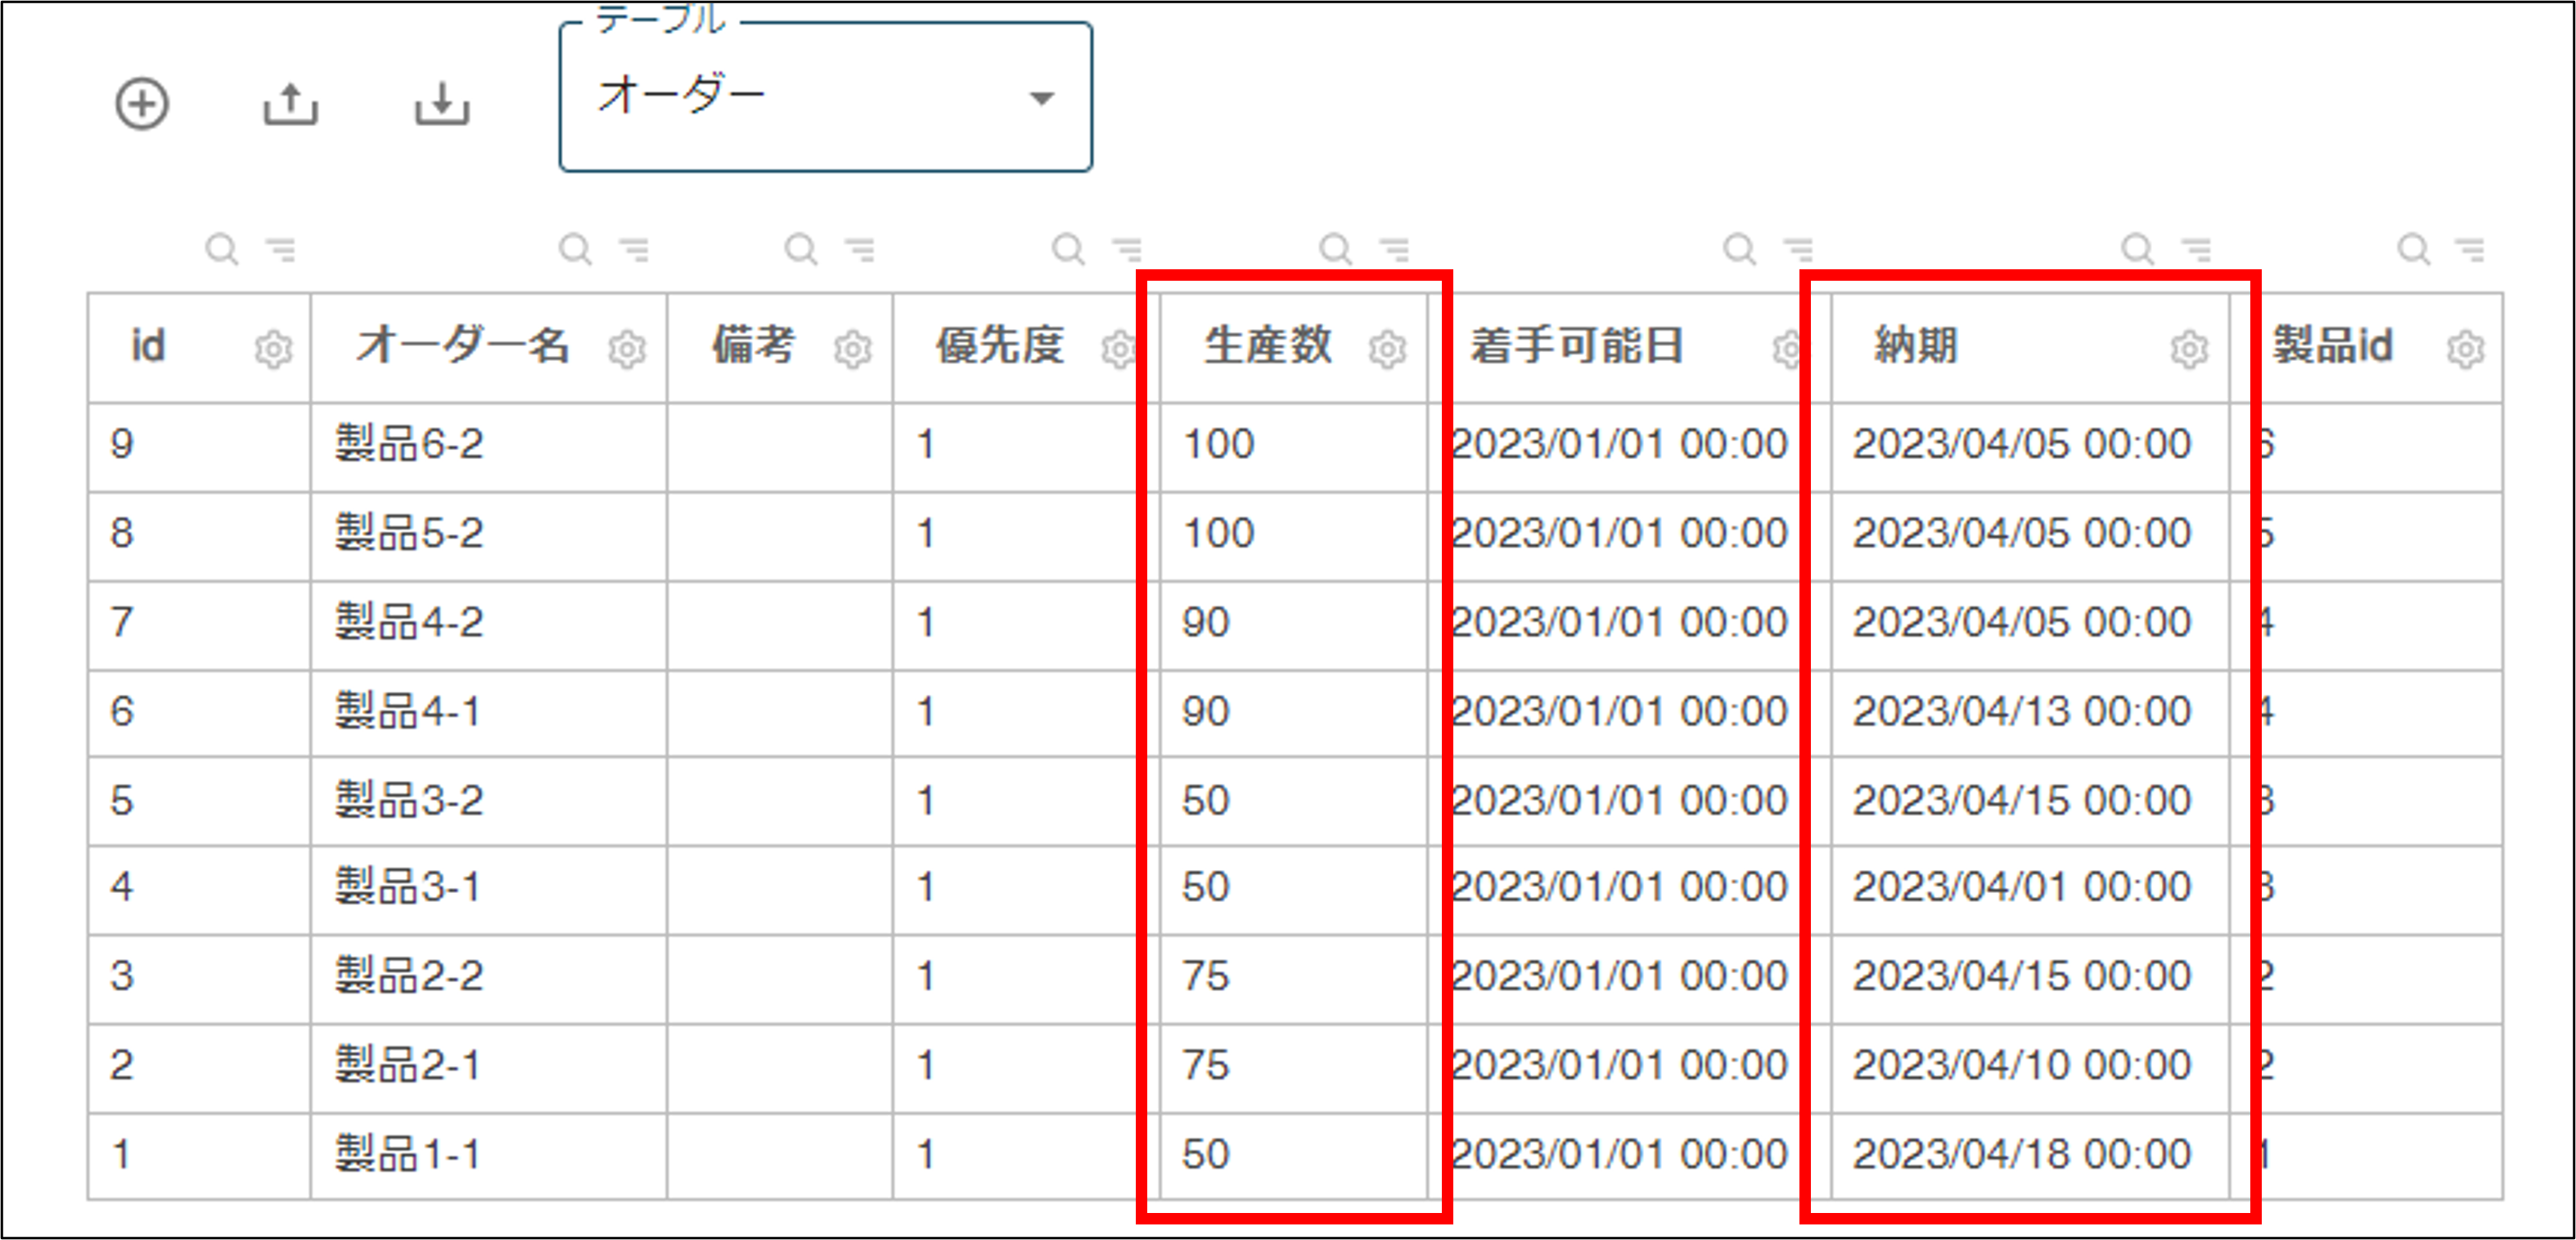Select the 製品2-2 order name cell
Image resolution: width=2576 pixels, height=1240 pixels.
click(x=489, y=978)
